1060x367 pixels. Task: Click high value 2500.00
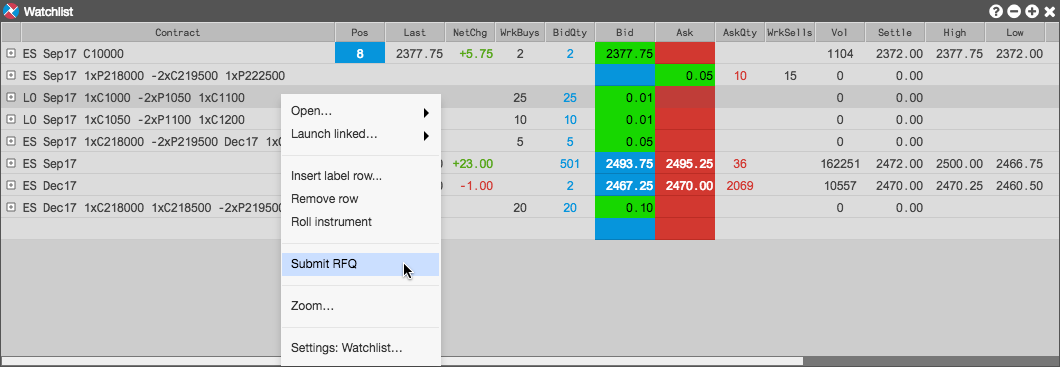[959, 164]
